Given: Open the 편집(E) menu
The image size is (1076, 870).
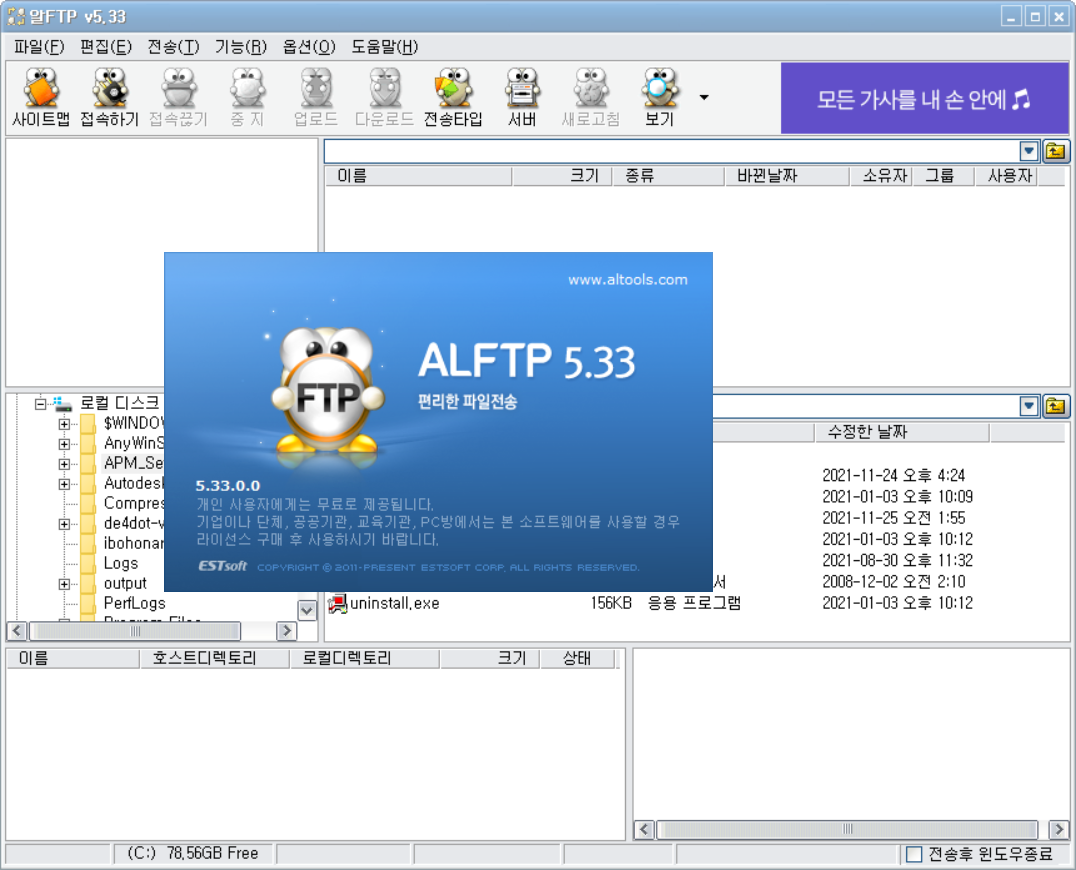Looking at the screenshot, I should tap(106, 47).
